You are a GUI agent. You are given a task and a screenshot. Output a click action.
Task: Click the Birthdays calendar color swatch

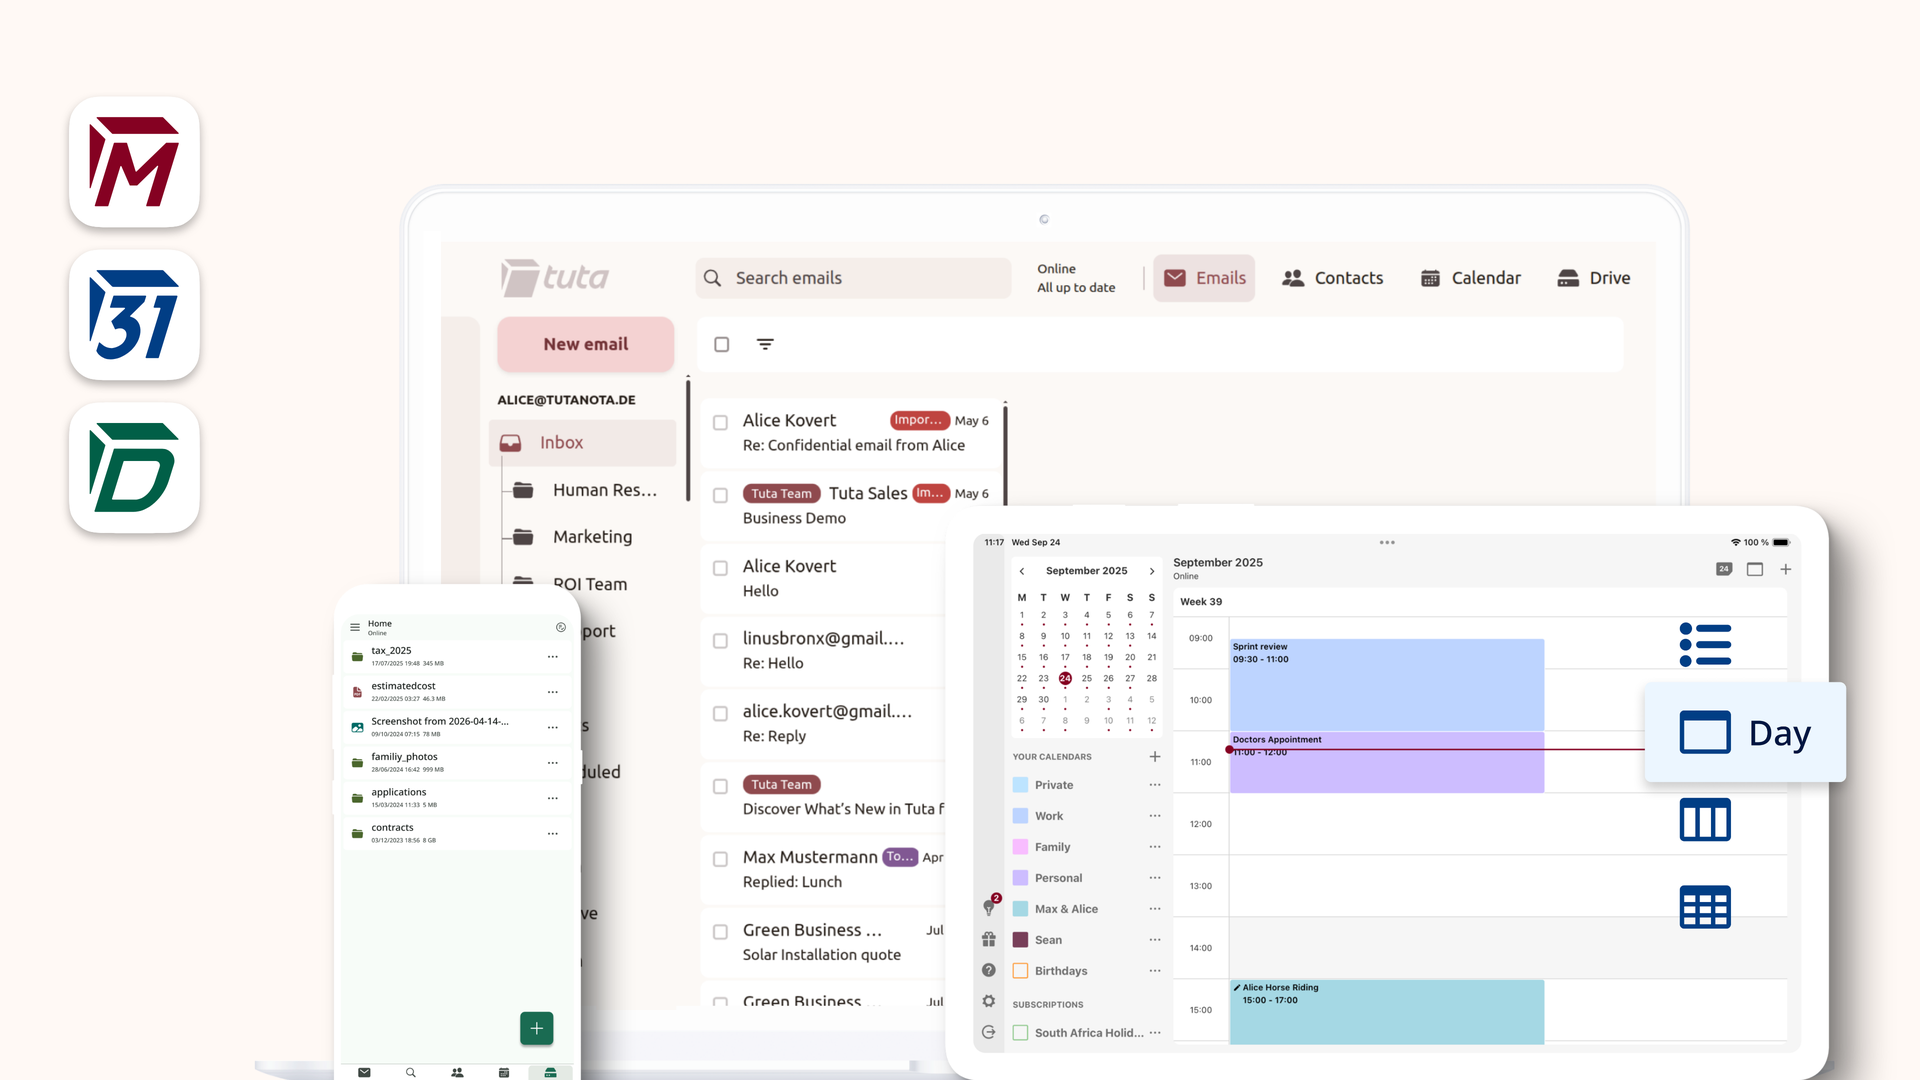1020,971
